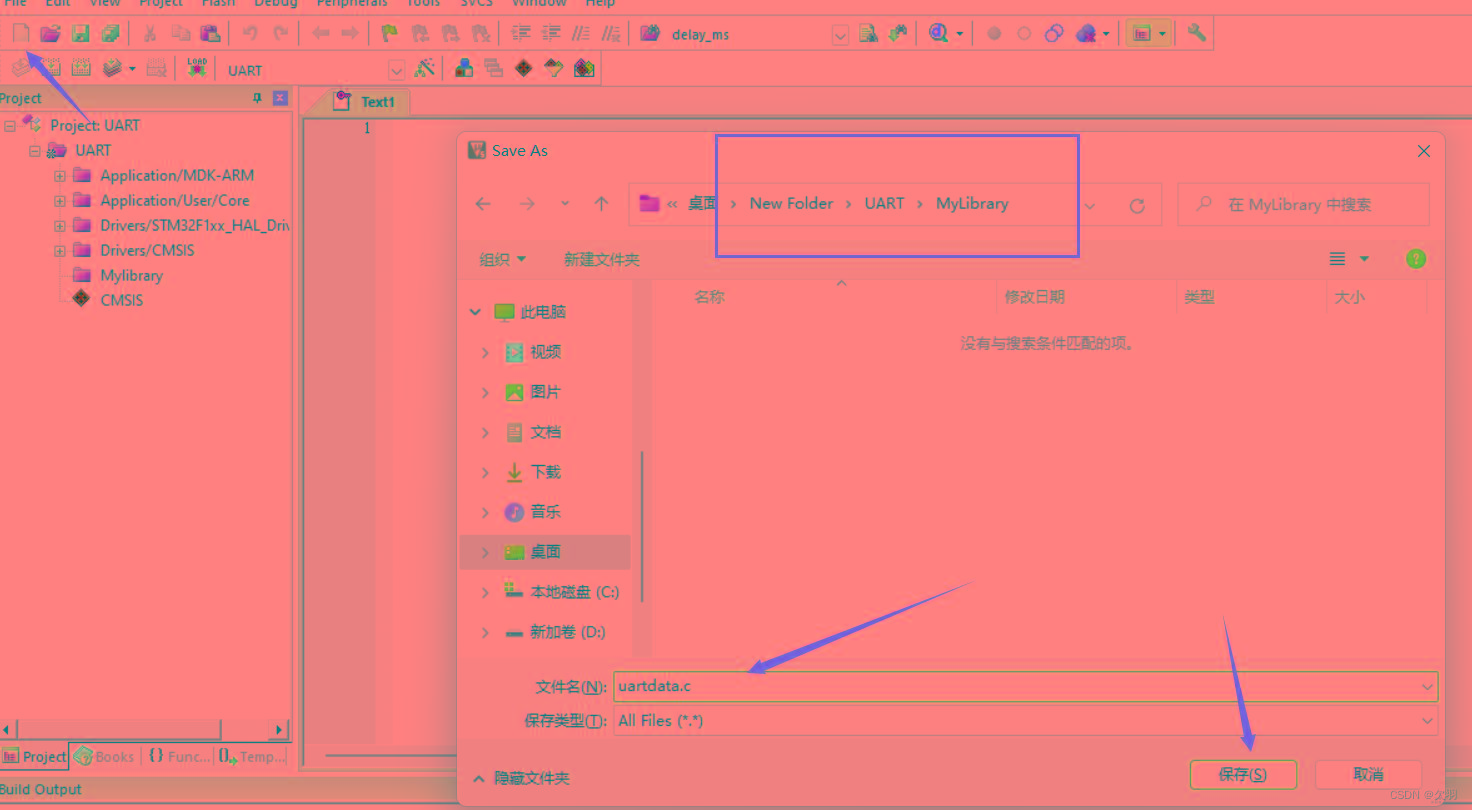Open the 组织 dropdown menu
This screenshot has height=810, width=1472.
coord(502,260)
